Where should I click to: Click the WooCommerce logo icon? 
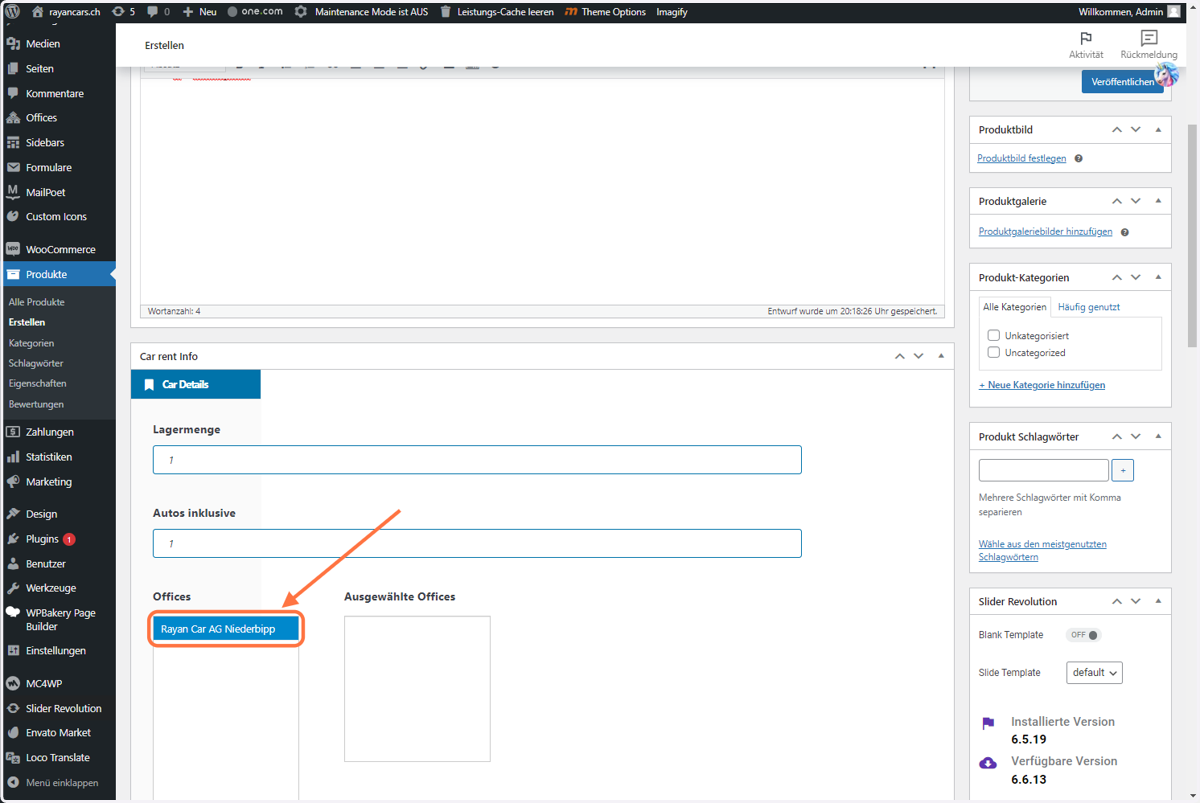(x=13, y=249)
